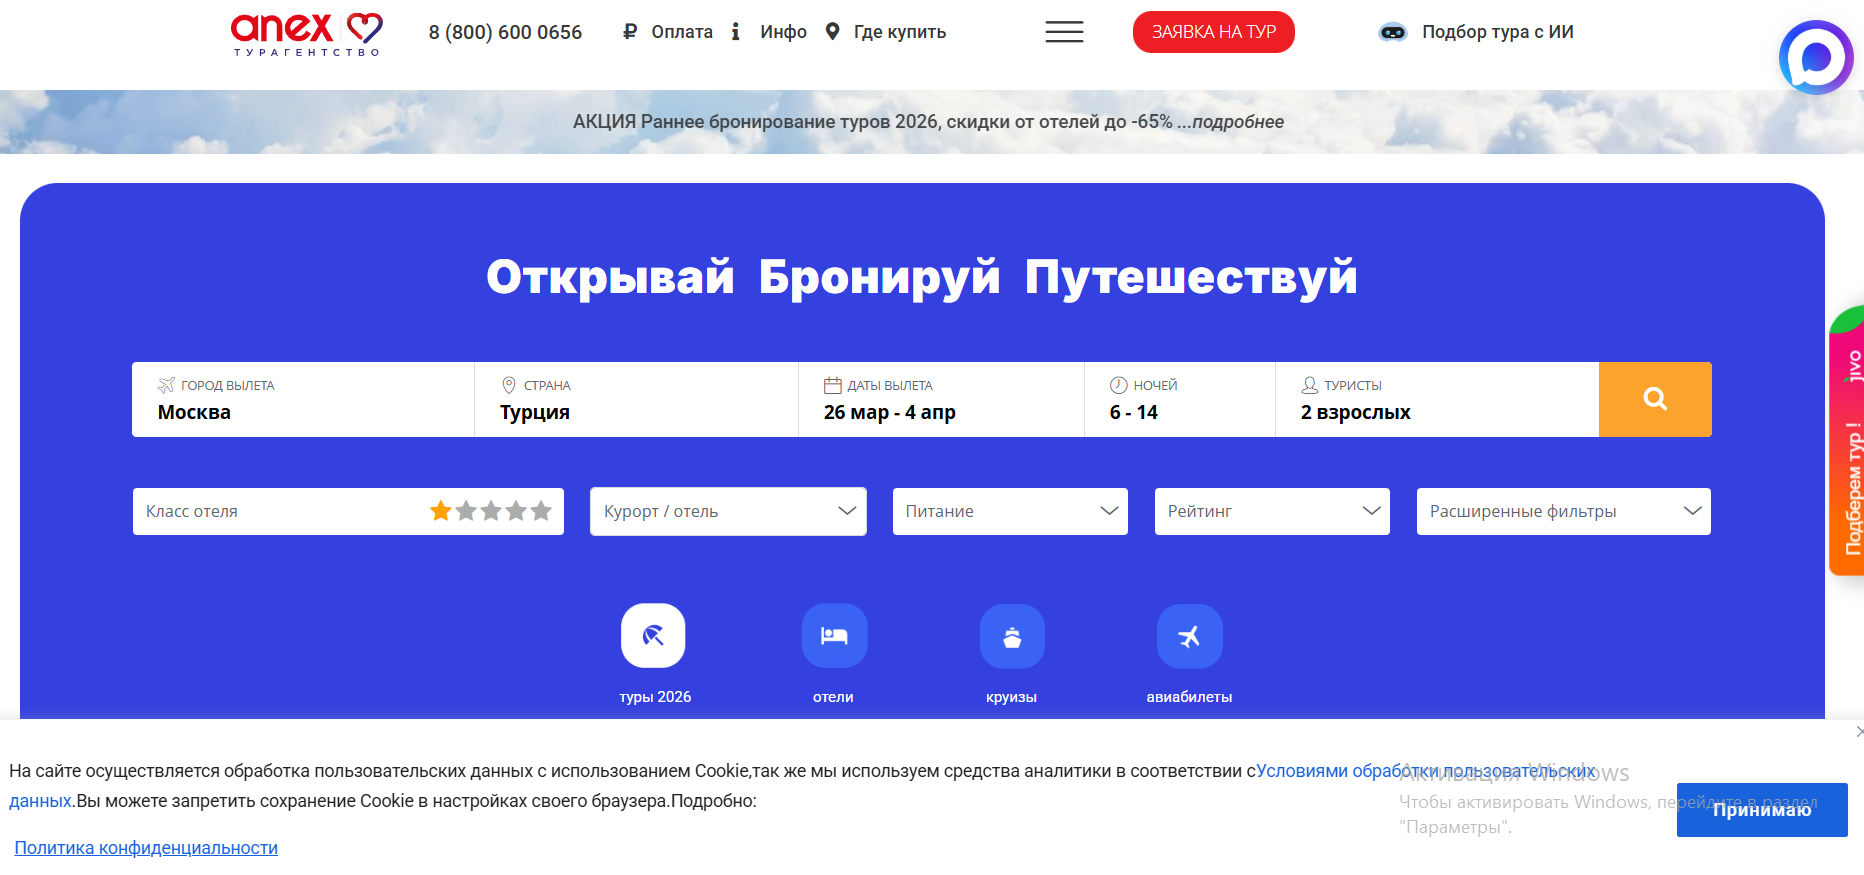The height and width of the screenshot is (875, 1864).
Task: Open the Туристы 2 взрослых selector
Action: click(1437, 399)
